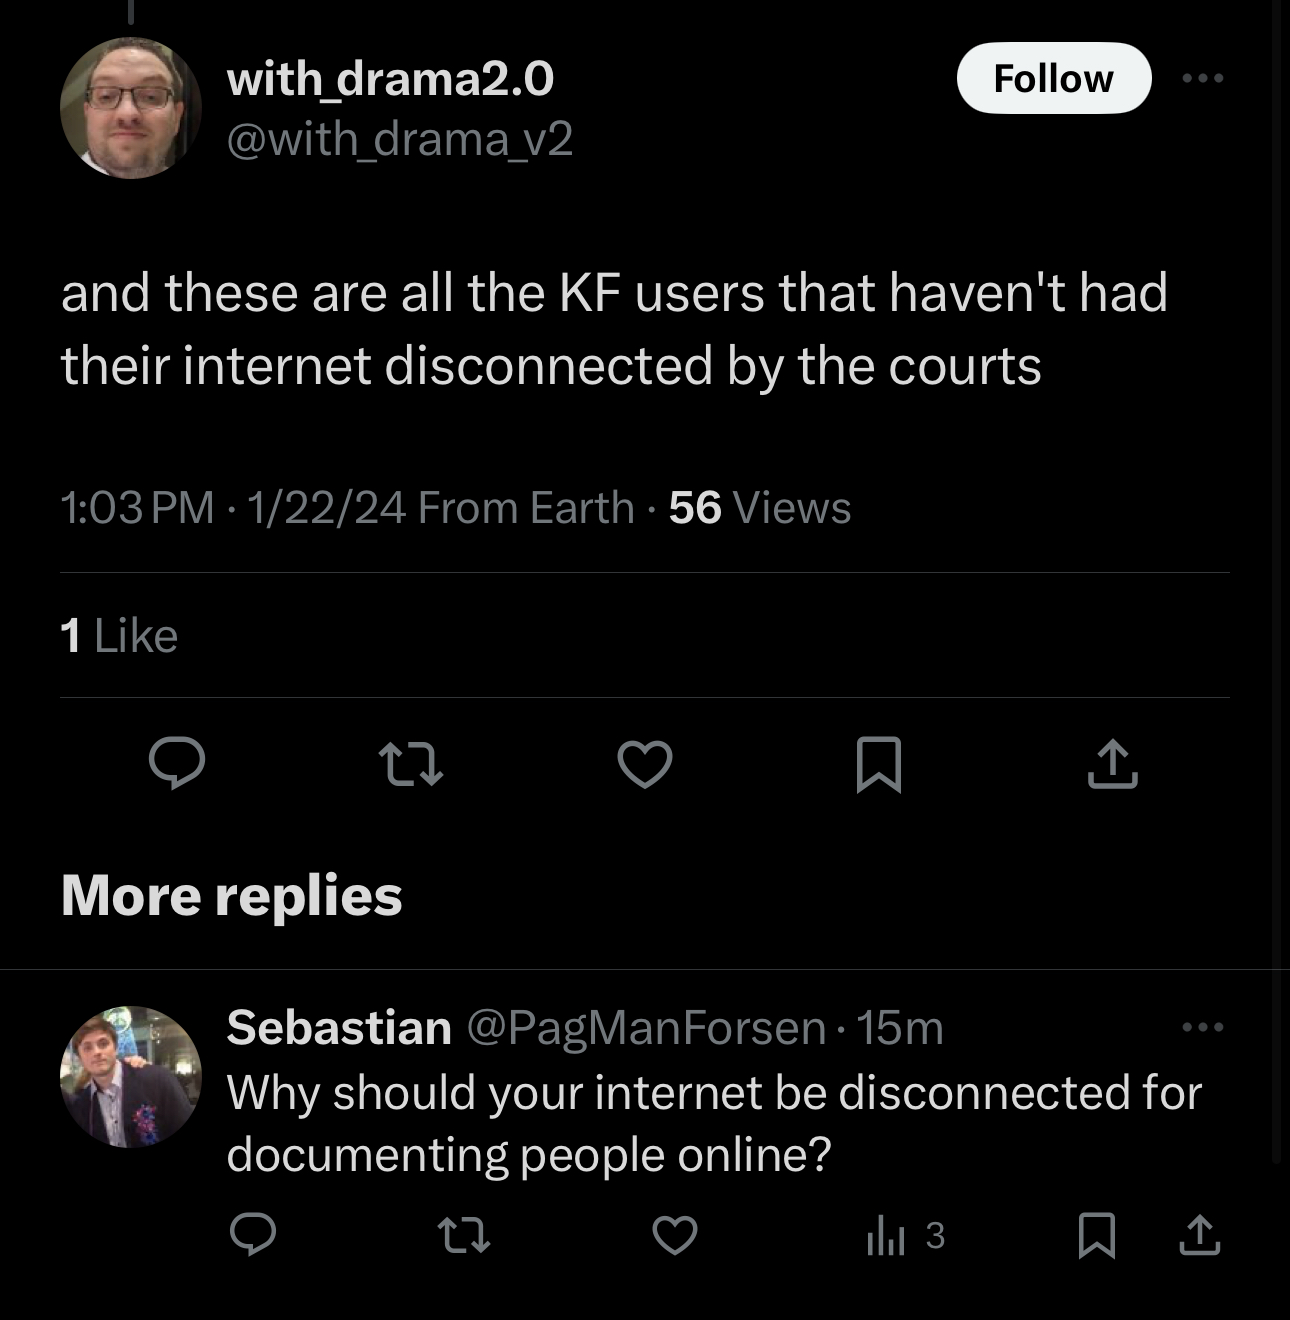The width and height of the screenshot is (1290, 1320).
Task: Repost the main tweet about KF users
Action: tap(411, 764)
